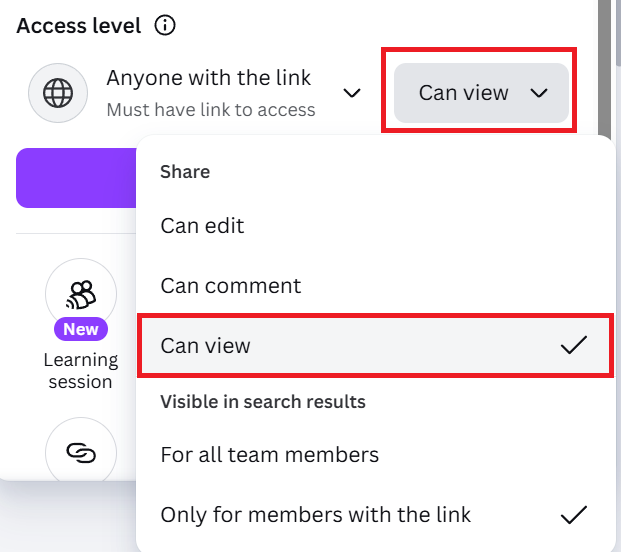This screenshot has height=552, width=621.
Task: Click the globe icon for link access
Action: point(58,93)
